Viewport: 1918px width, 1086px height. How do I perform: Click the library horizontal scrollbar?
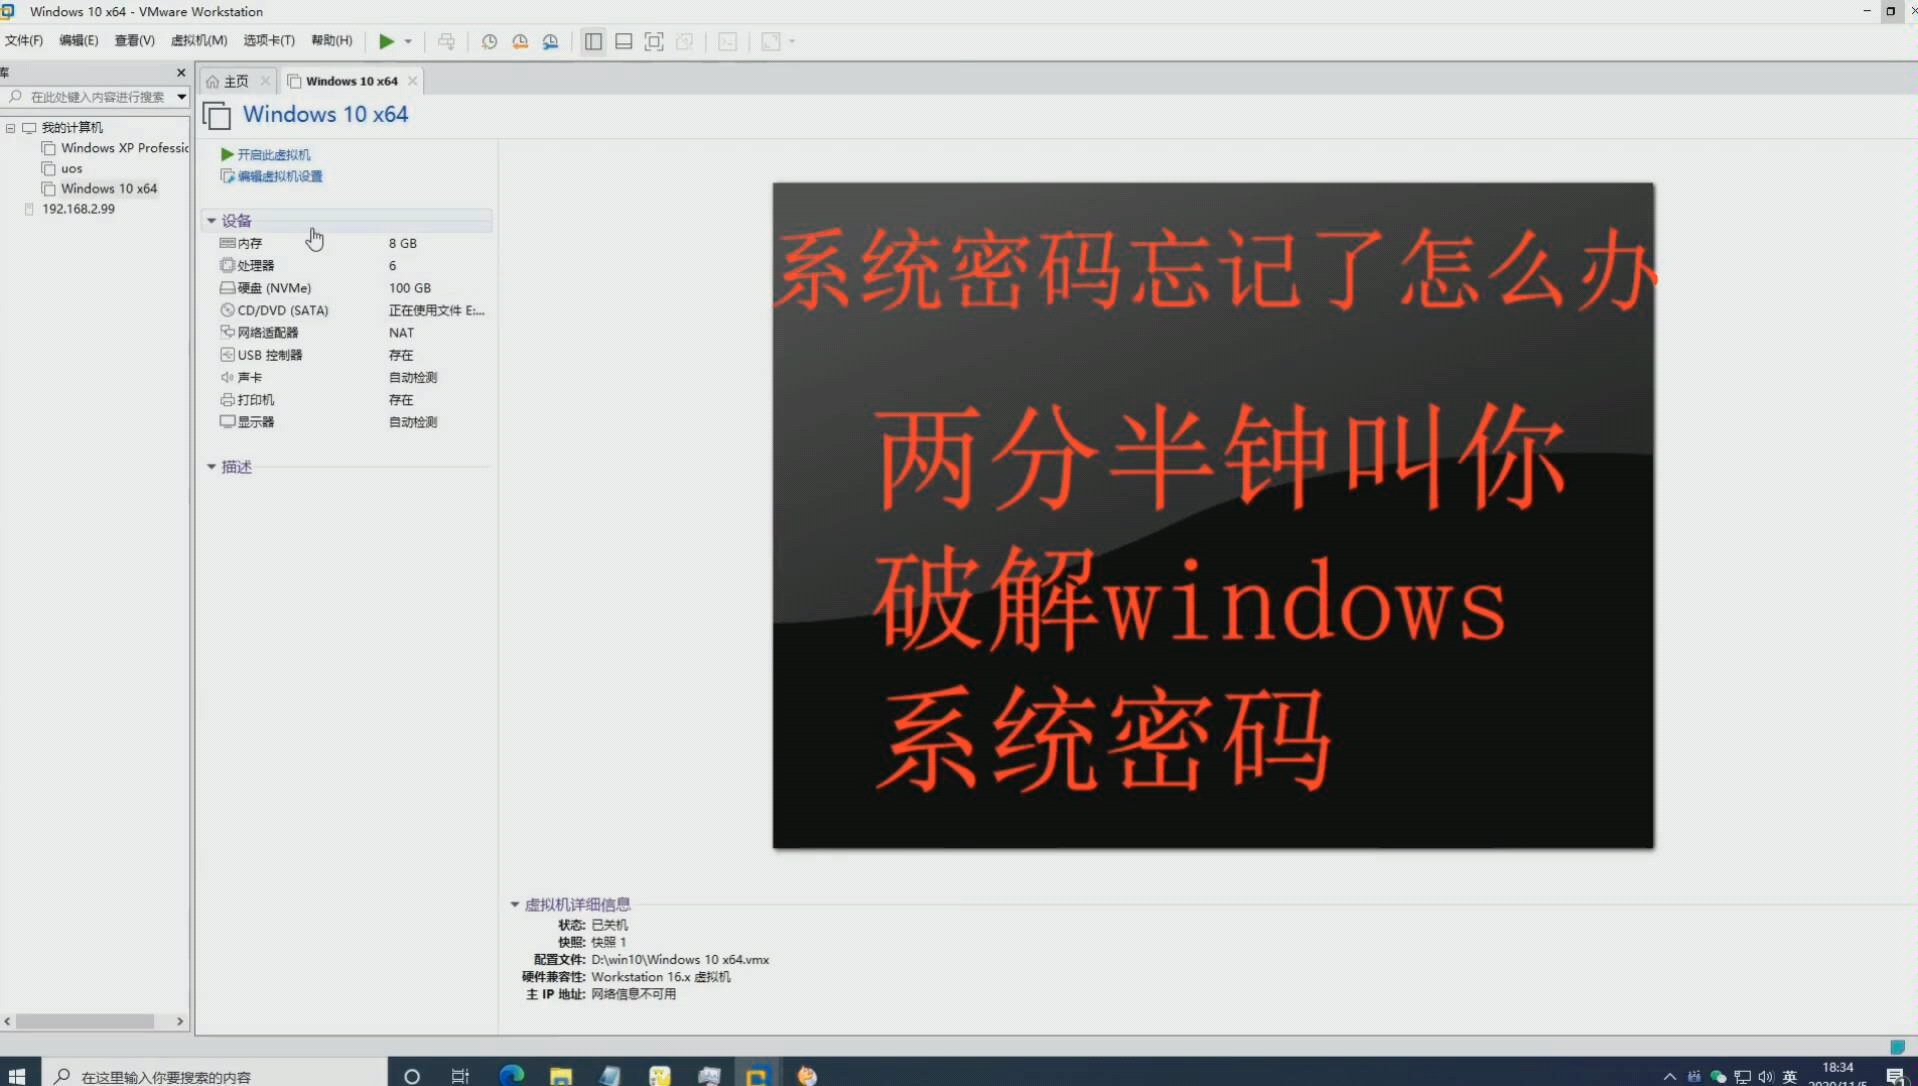pos(85,1021)
